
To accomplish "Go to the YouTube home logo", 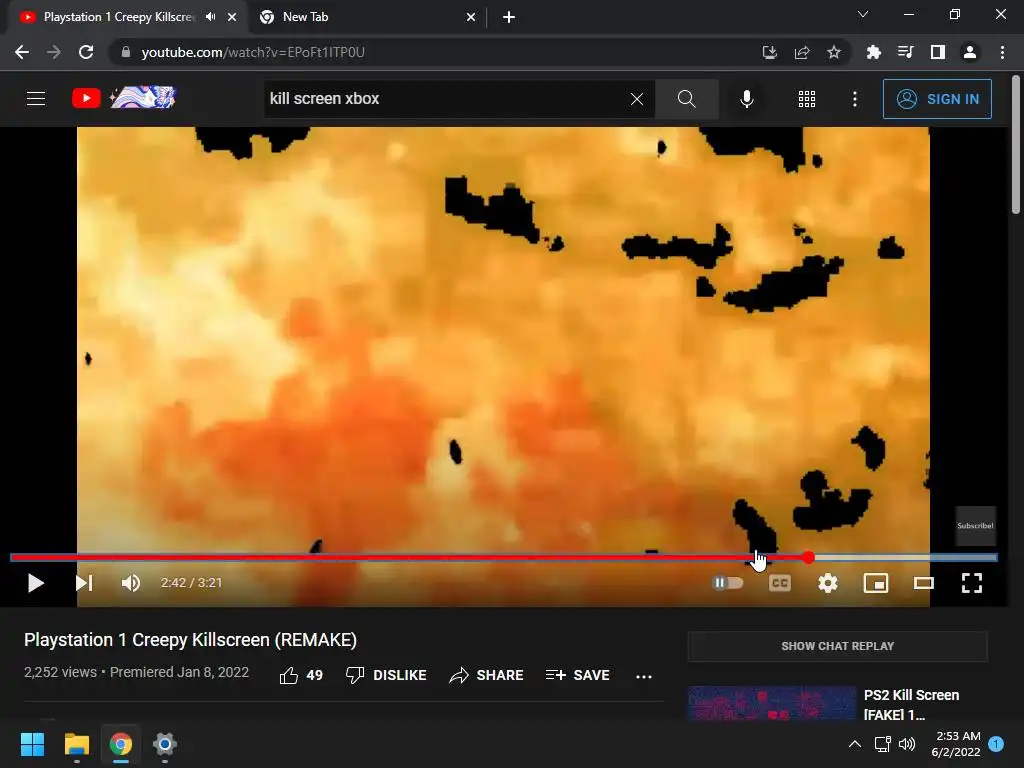I will coord(124,98).
